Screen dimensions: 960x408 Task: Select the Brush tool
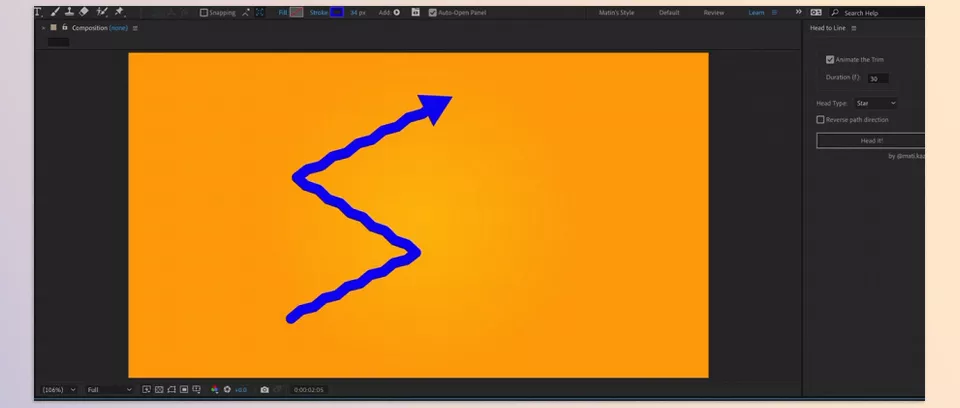55,12
